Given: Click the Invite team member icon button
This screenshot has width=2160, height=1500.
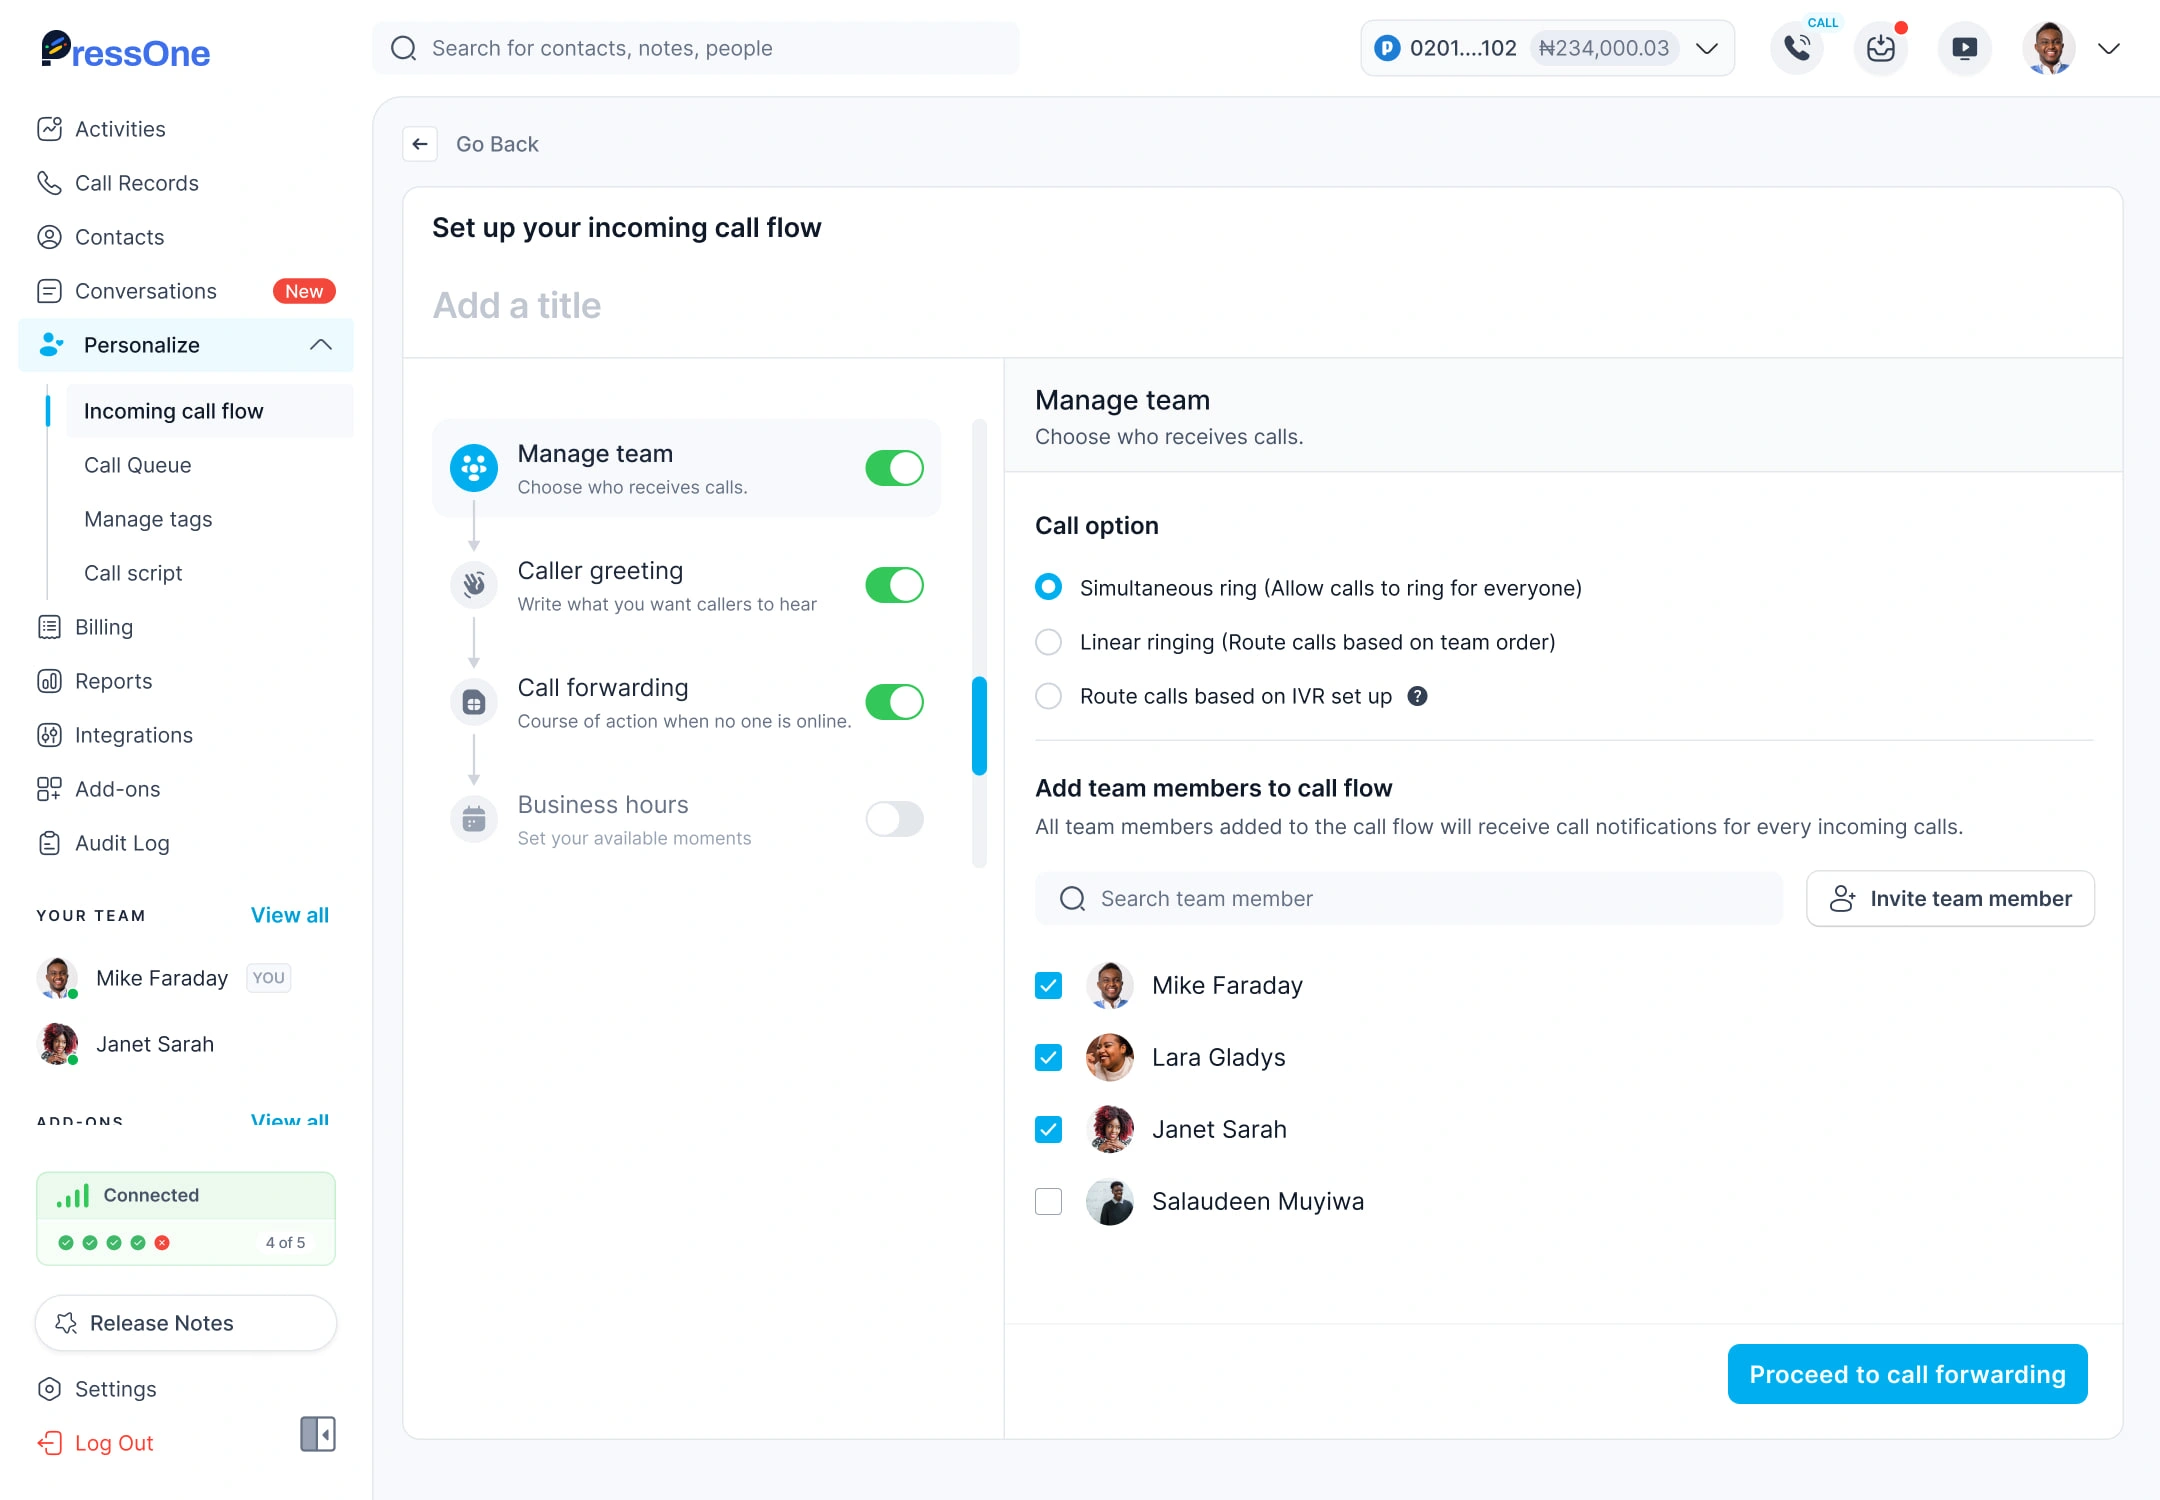Looking at the screenshot, I should click(x=1844, y=898).
